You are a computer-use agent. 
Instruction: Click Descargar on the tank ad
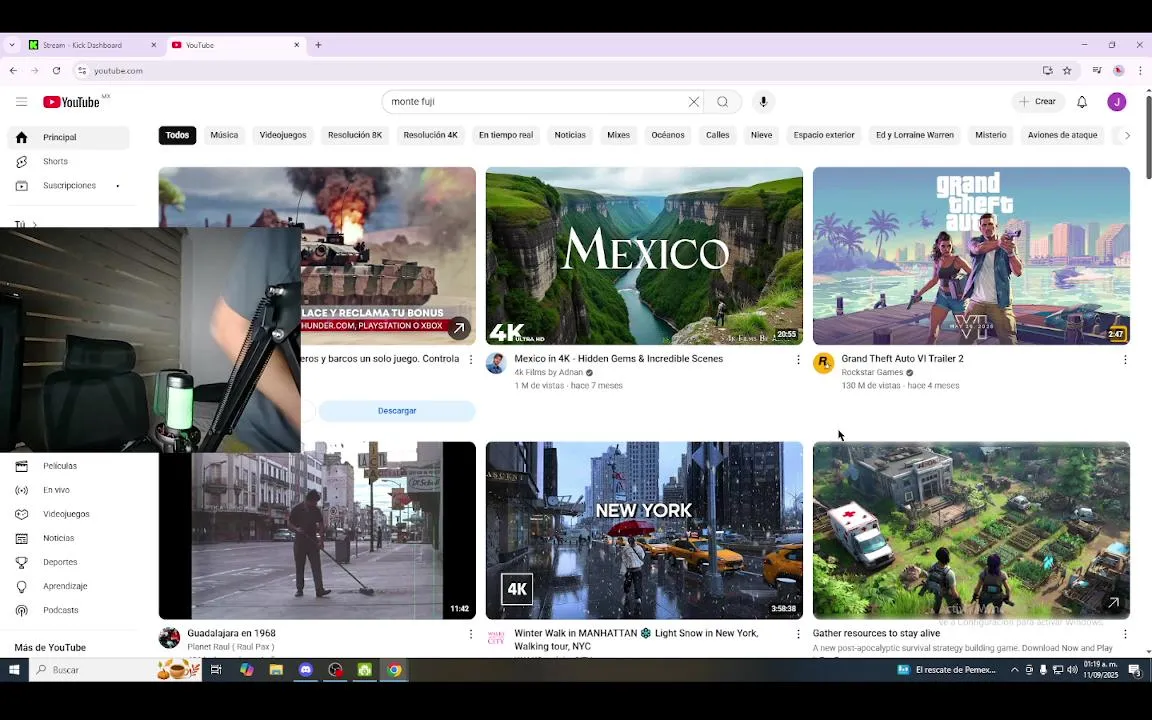(397, 411)
